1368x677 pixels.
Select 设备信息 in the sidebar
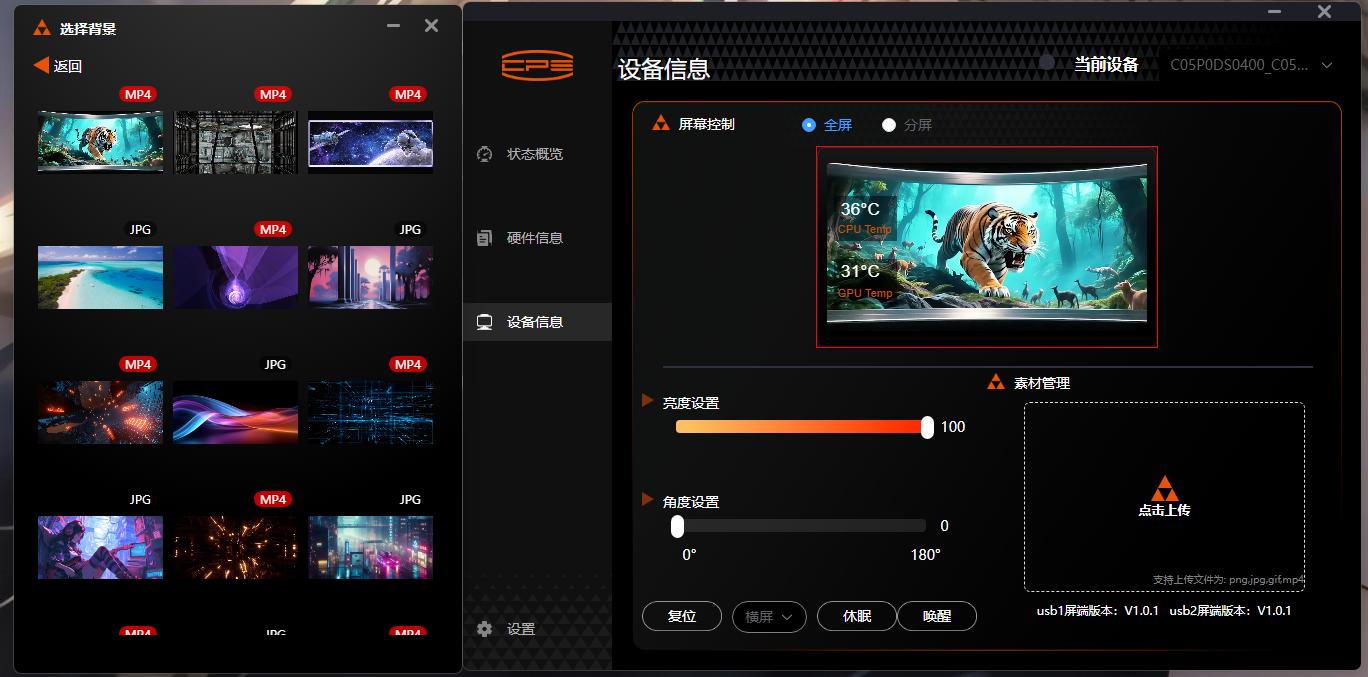536,322
